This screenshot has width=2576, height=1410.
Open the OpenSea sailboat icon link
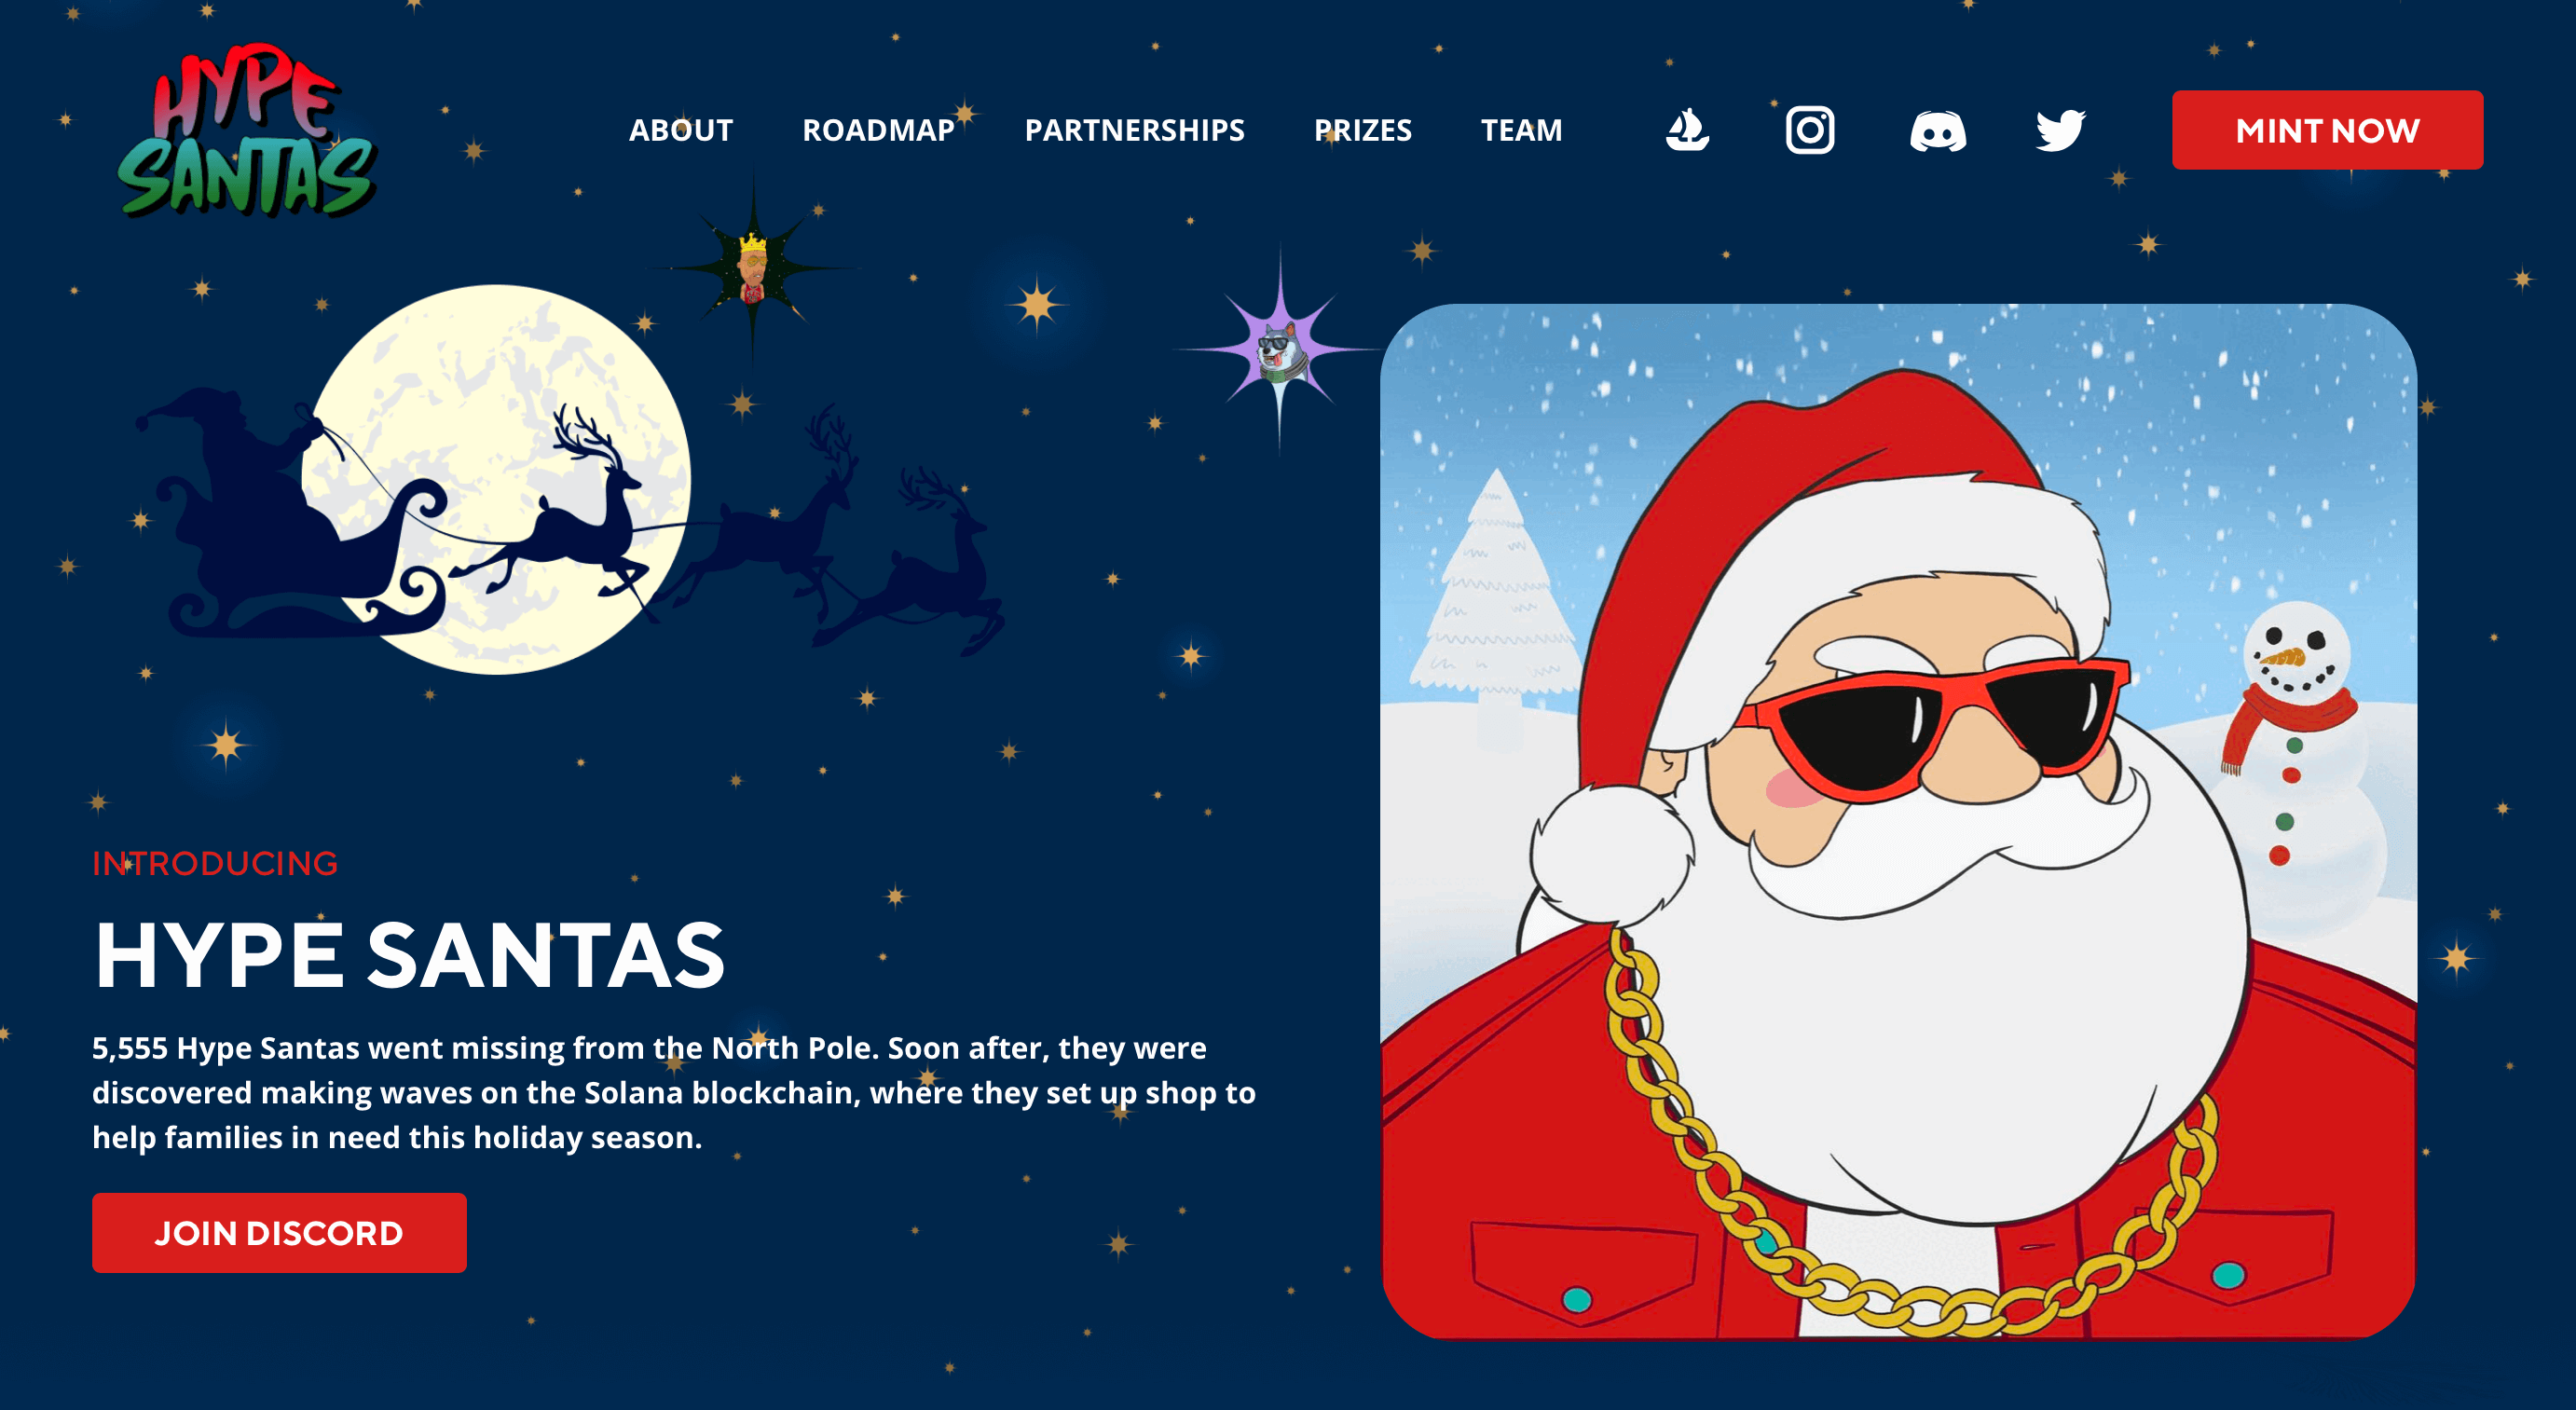[1687, 130]
